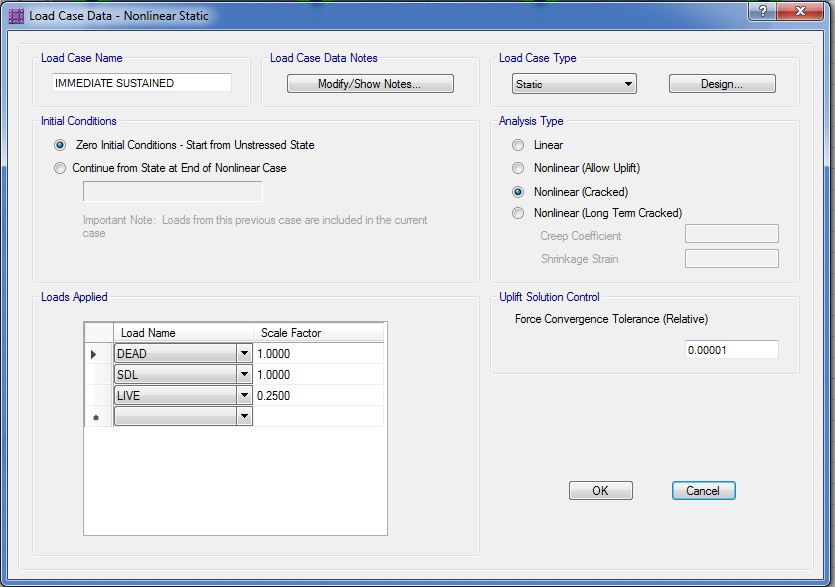Image resolution: width=835 pixels, height=587 pixels.
Task: Click the SDL scale factor 1.0000 cell
Action: pyautogui.click(x=318, y=374)
